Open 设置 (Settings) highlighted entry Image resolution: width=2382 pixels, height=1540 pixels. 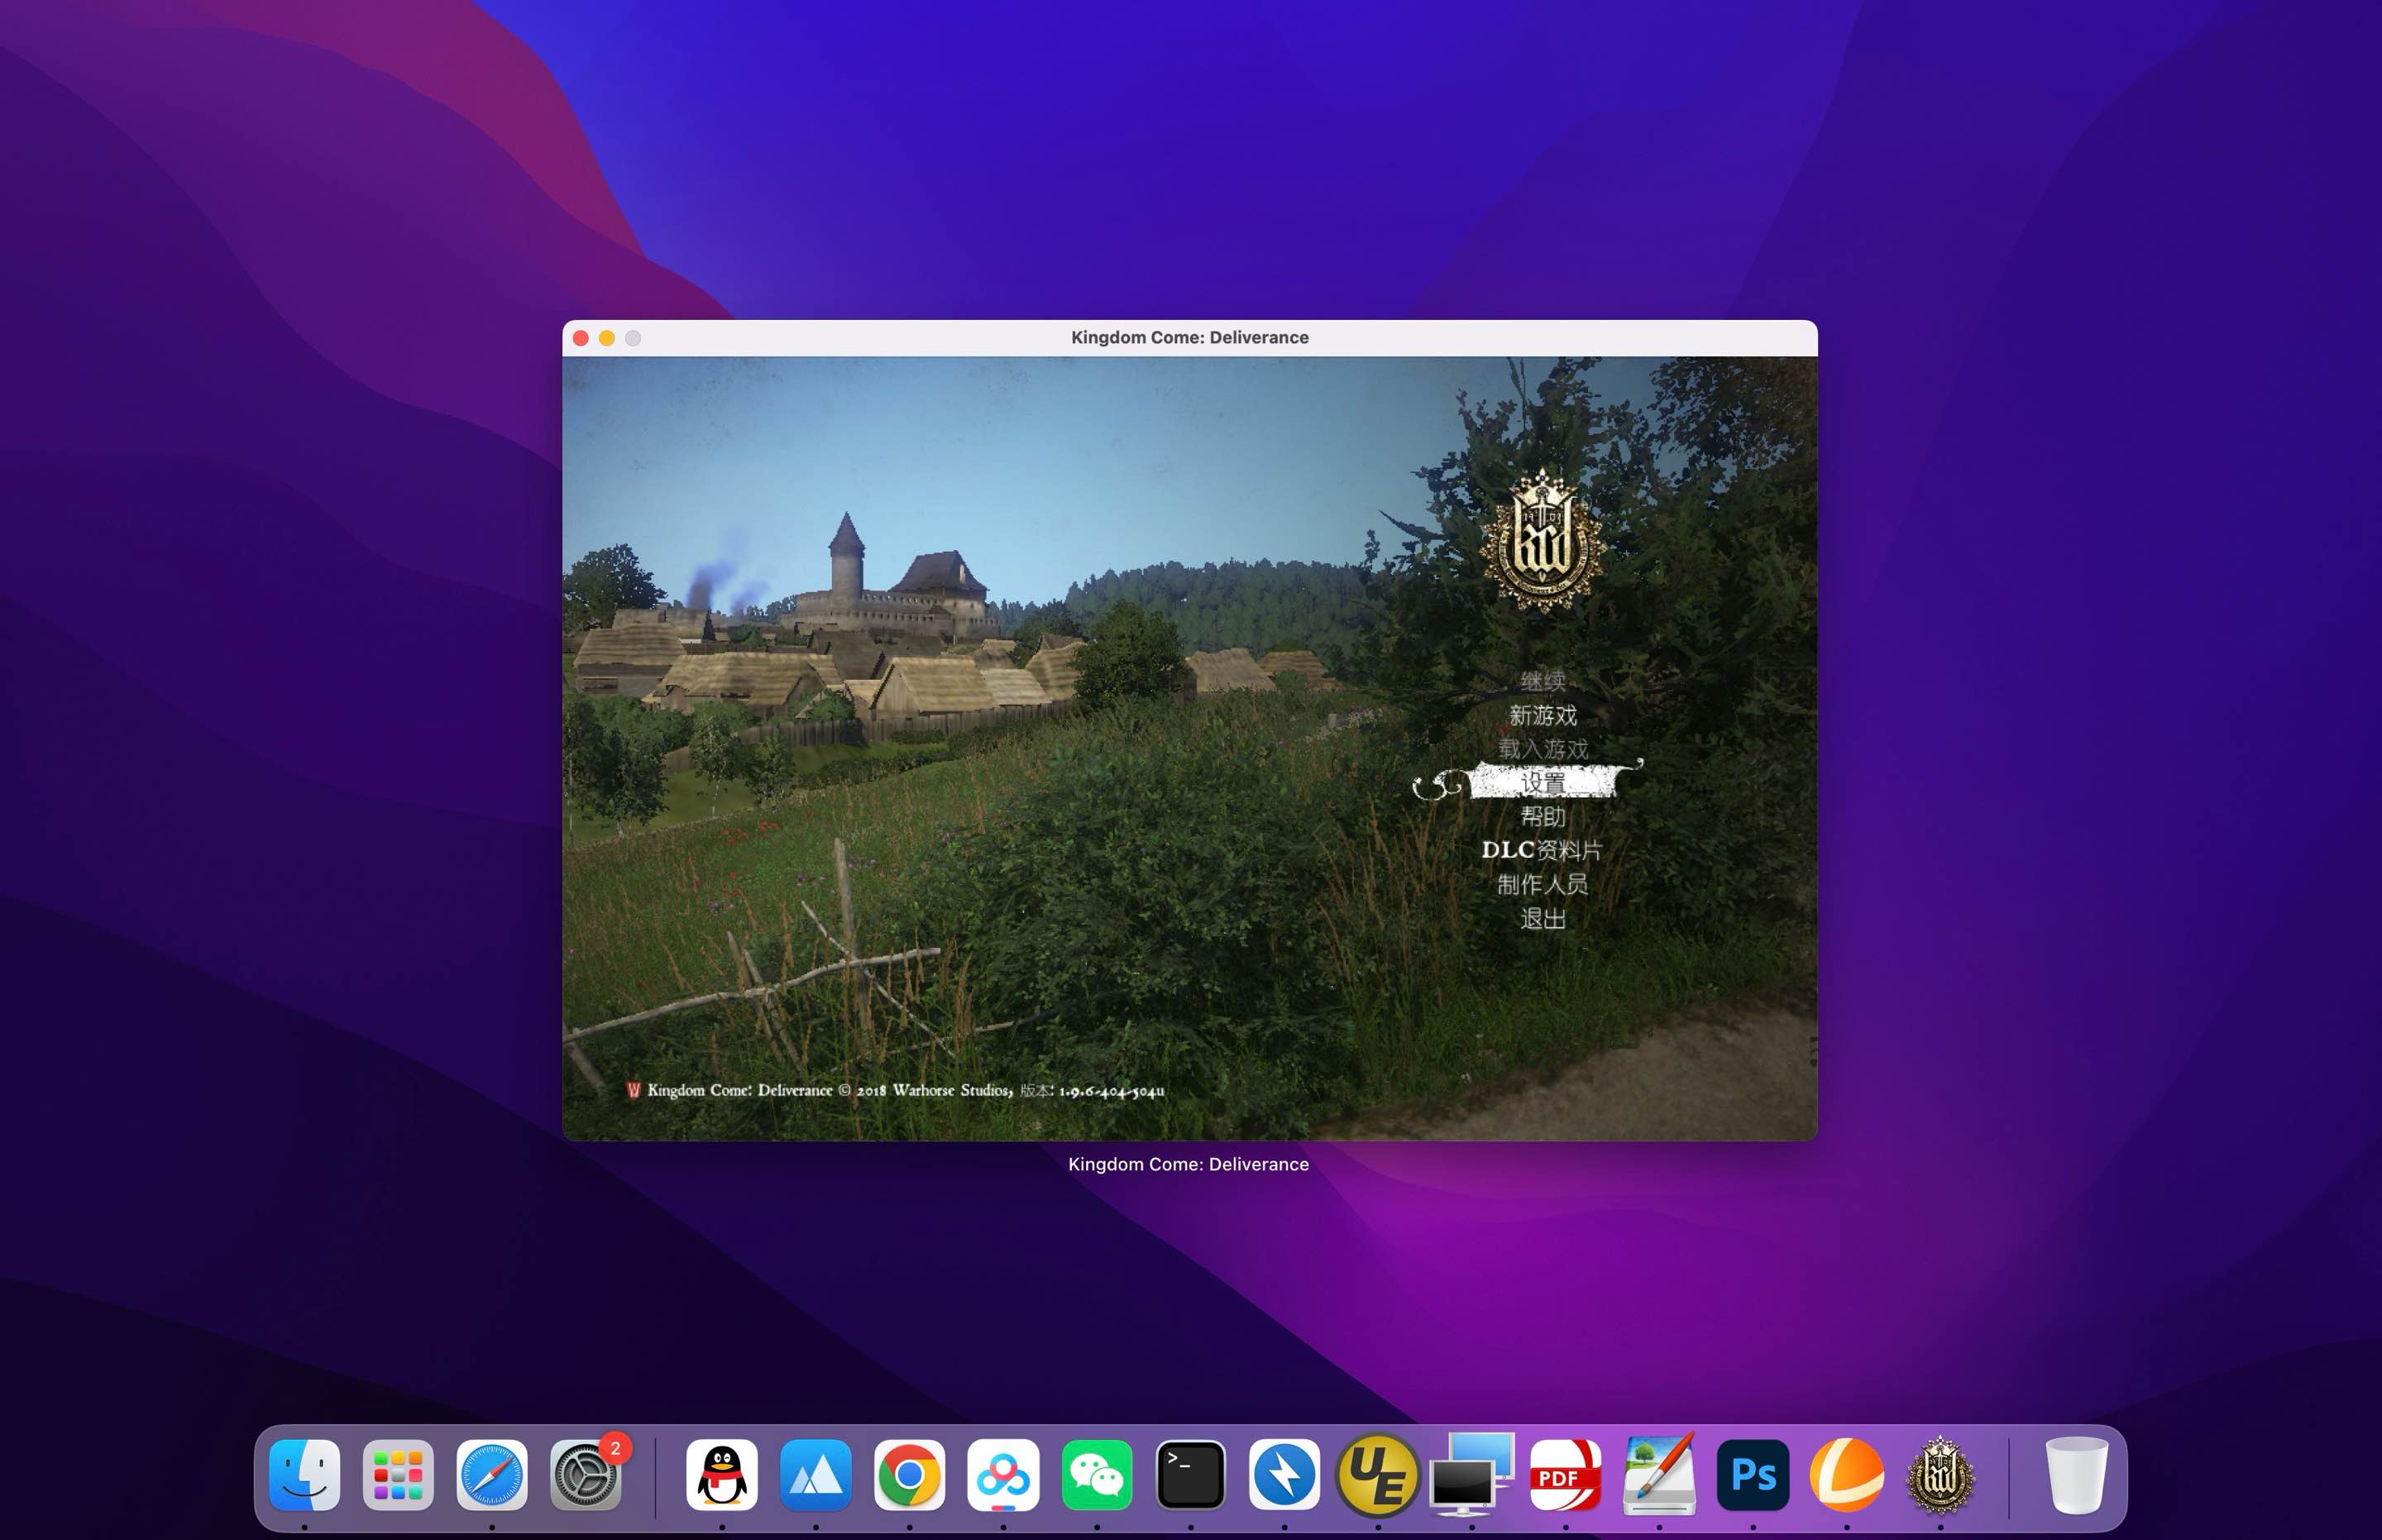tap(1543, 782)
